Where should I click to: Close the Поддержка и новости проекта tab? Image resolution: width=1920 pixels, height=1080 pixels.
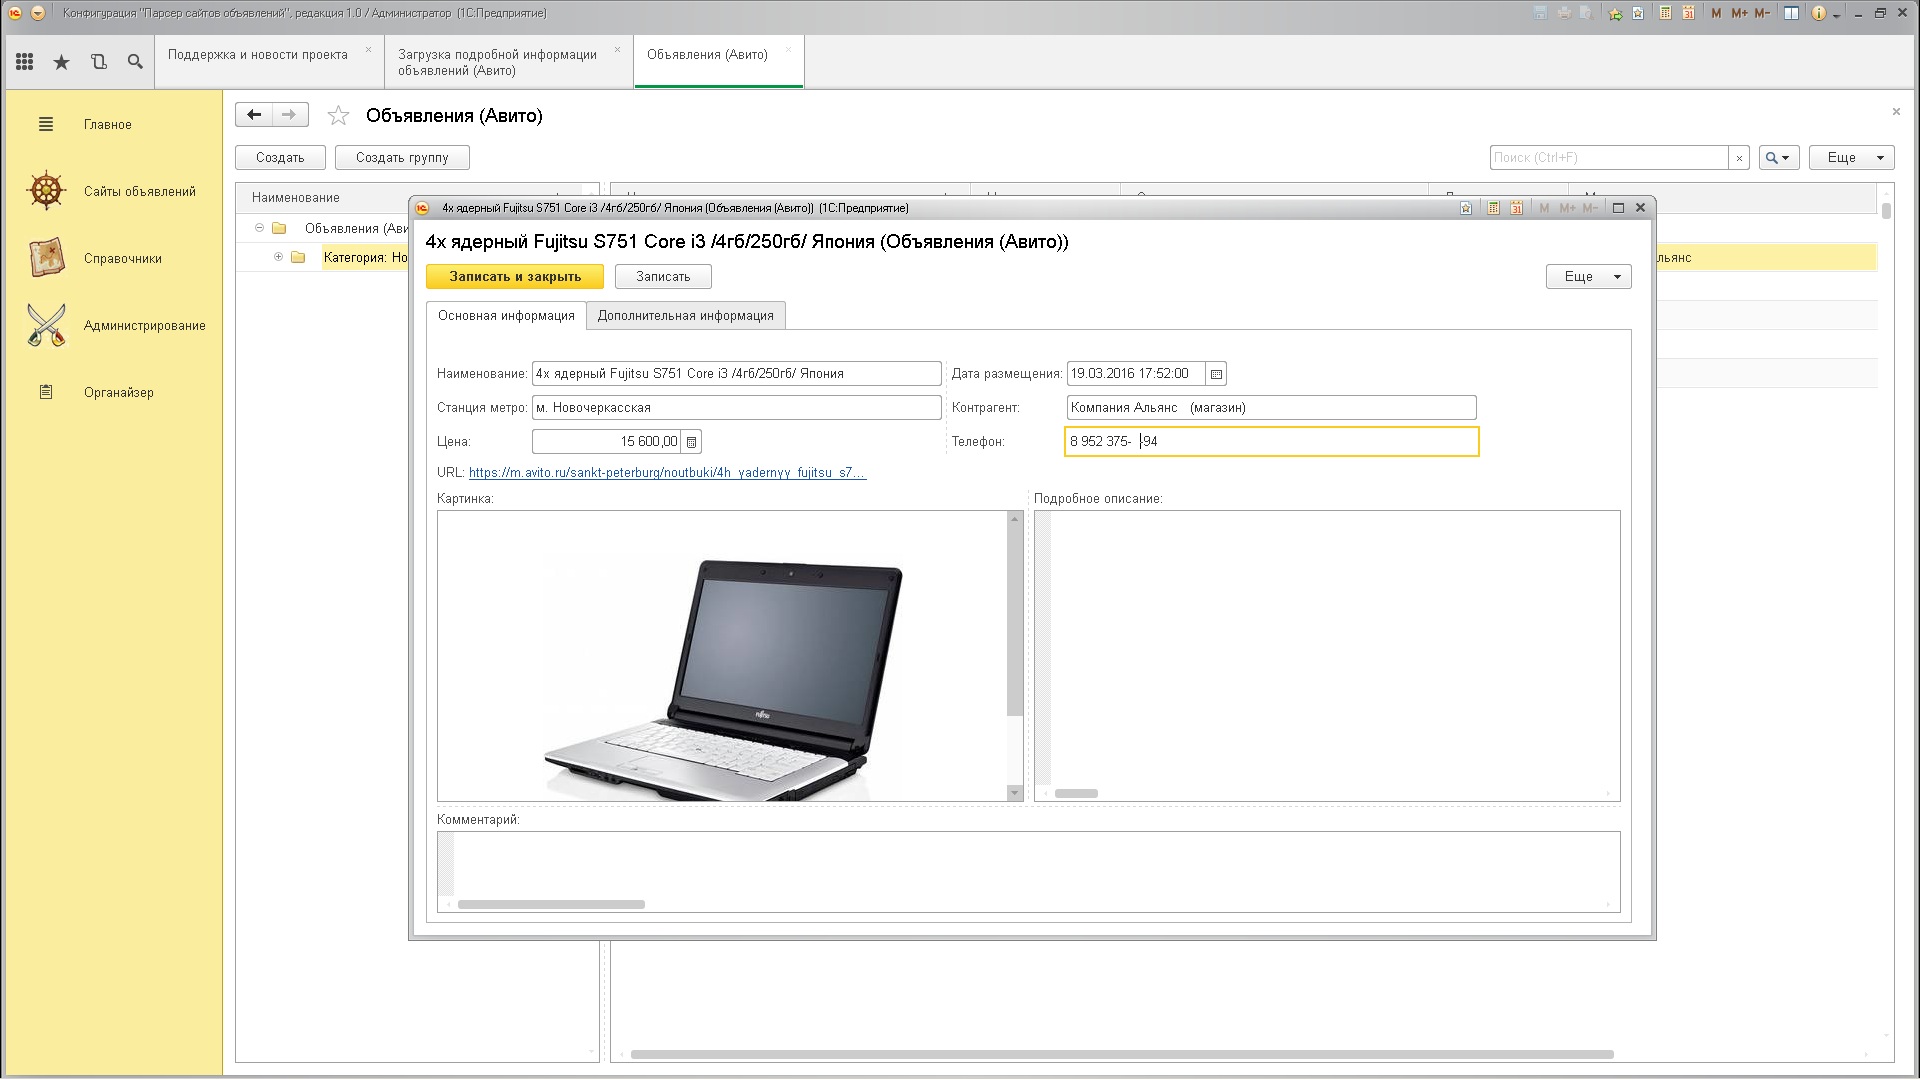point(368,49)
